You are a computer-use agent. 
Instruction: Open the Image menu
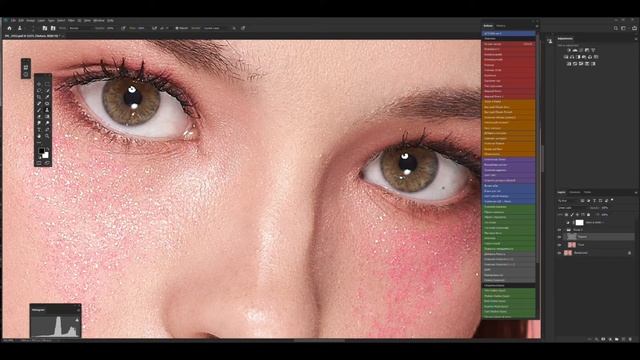[31, 20]
